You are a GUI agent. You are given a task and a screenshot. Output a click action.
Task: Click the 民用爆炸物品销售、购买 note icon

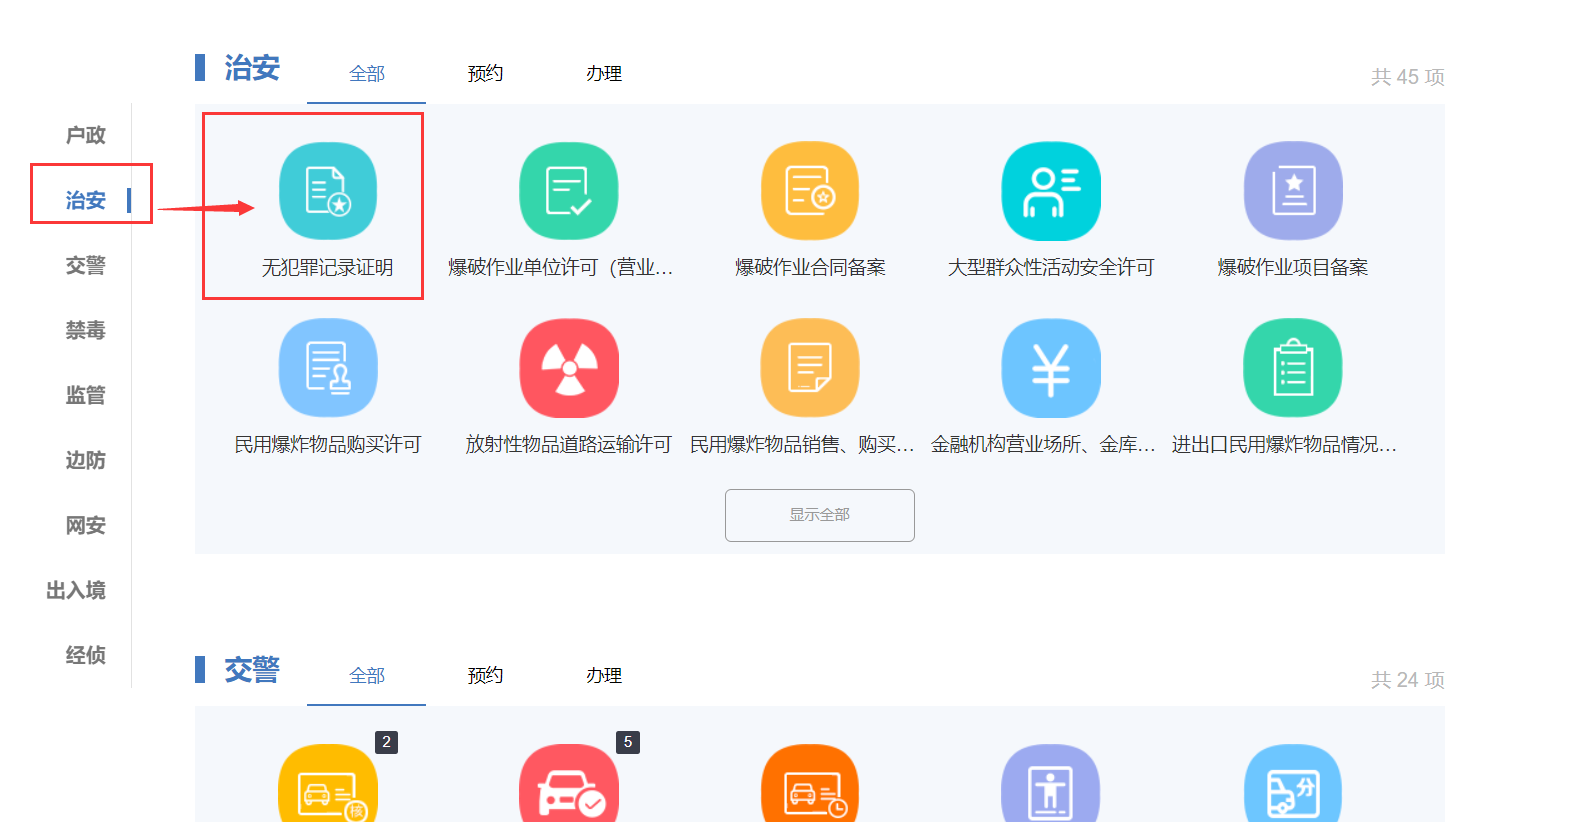810,368
